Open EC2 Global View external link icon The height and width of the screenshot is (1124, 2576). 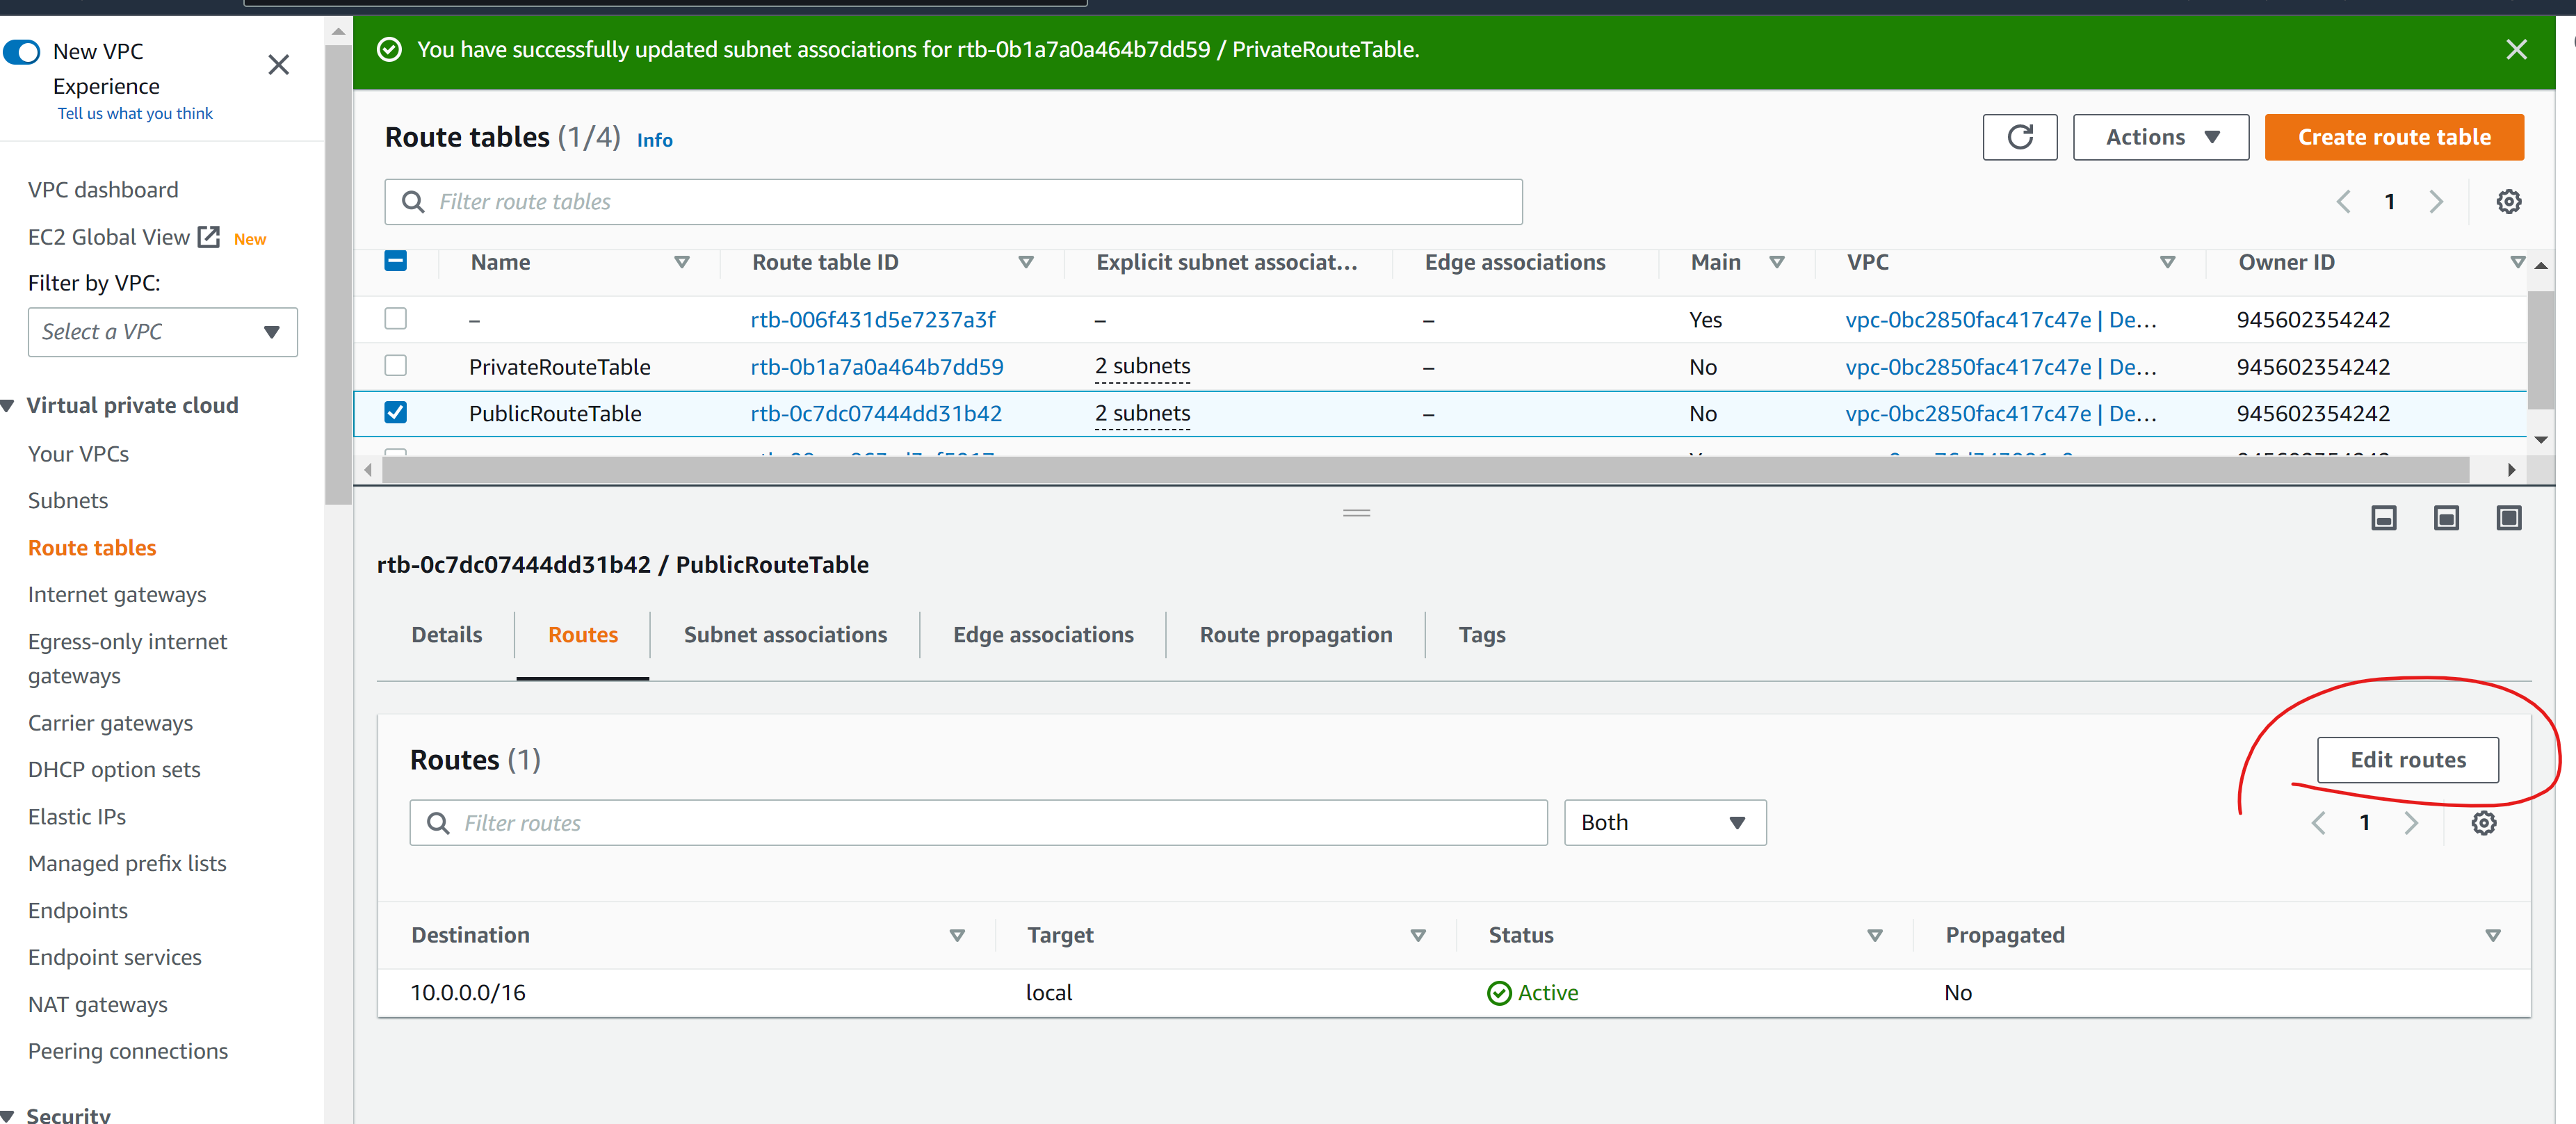(209, 237)
